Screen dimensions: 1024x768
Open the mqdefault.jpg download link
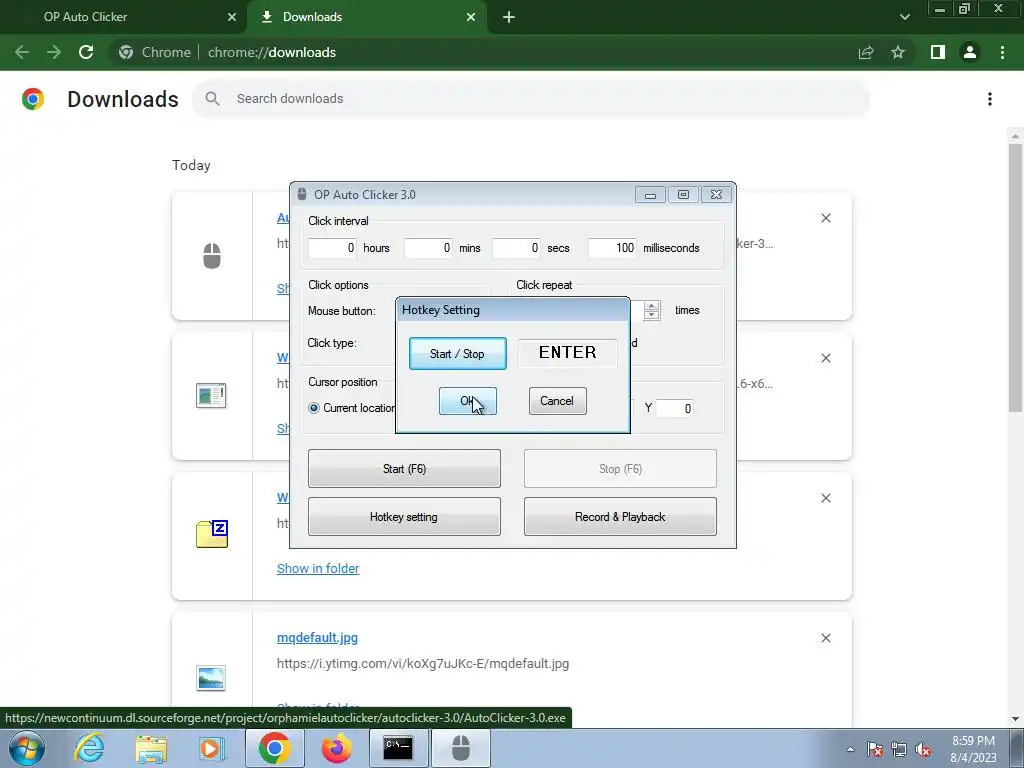click(x=317, y=637)
